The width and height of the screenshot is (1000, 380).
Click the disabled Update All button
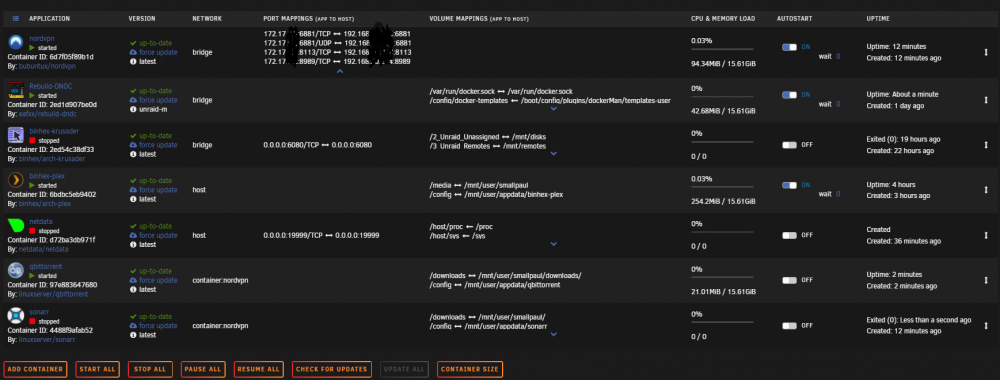click(405, 369)
